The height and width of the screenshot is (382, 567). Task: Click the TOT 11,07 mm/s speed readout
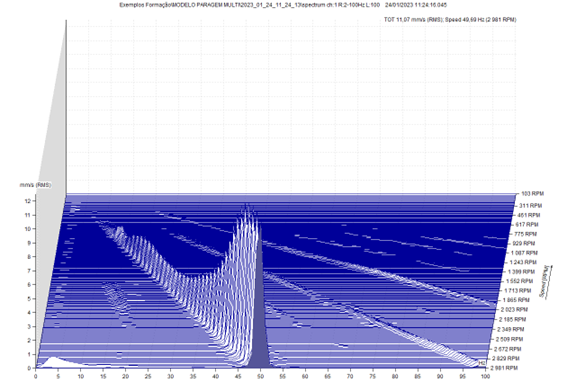[x=450, y=20]
